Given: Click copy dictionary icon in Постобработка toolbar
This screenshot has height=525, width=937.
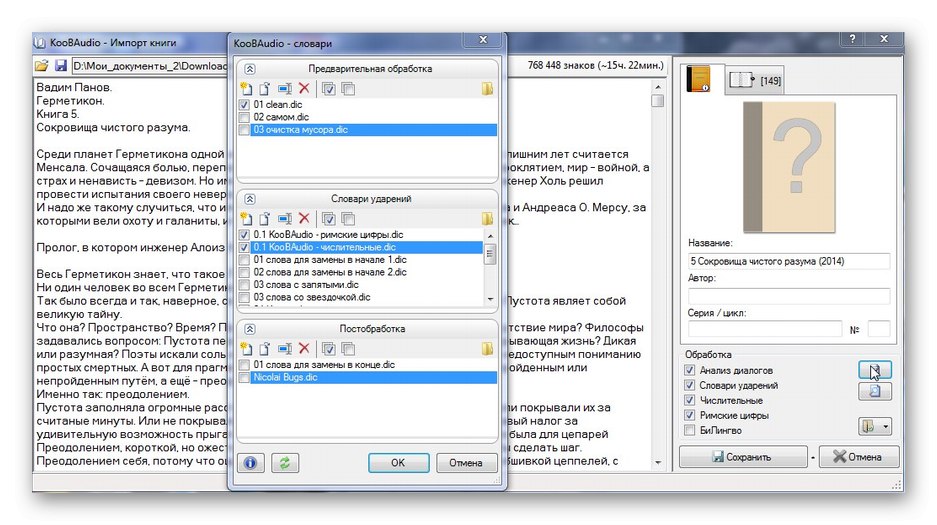Looking at the screenshot, I should pyautogui.click(x=265, y=349).
